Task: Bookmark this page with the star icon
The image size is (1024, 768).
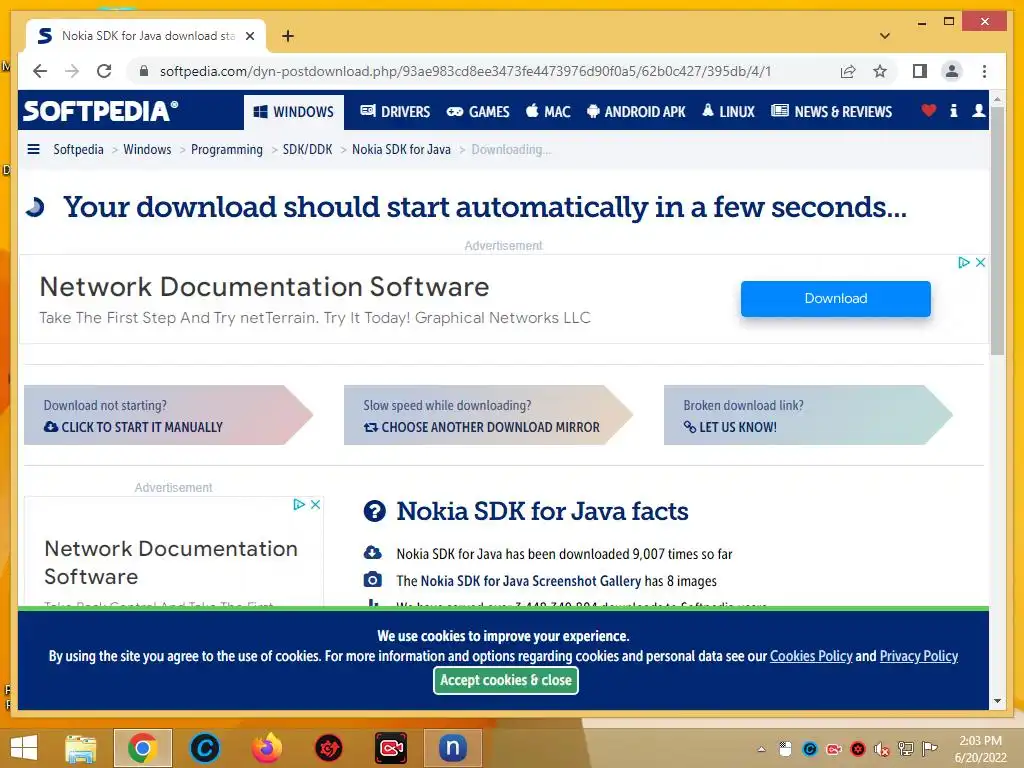Action: pyautogui.click(x=880, y=71)
